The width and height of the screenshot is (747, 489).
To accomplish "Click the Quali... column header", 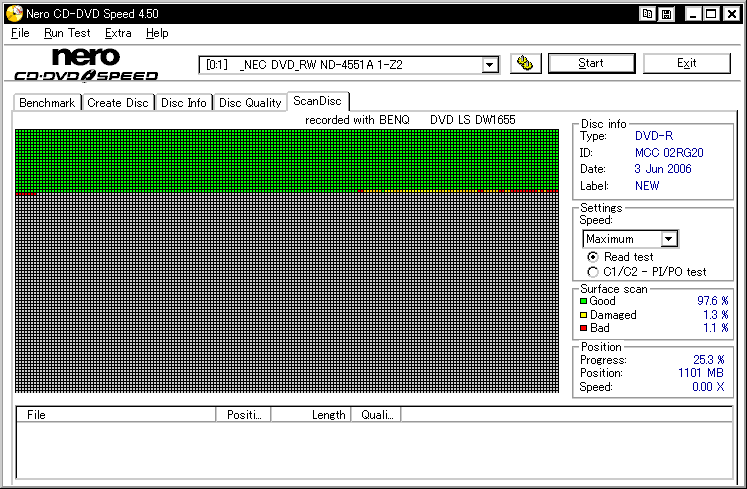I will pyautogui.click(x=376, y=415).
